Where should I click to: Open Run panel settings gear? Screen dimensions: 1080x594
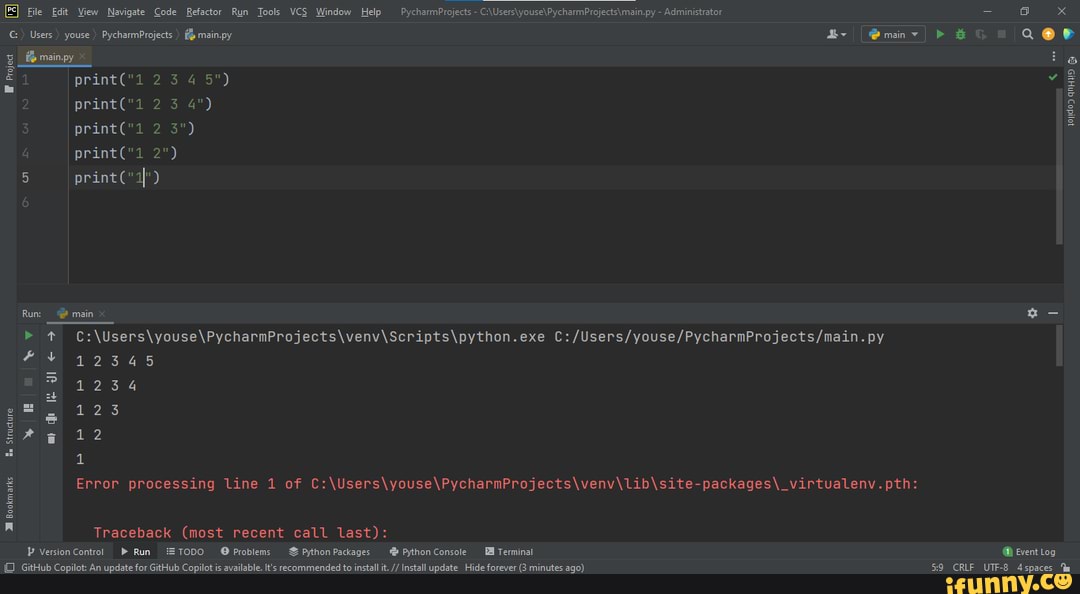[1032, 313]
